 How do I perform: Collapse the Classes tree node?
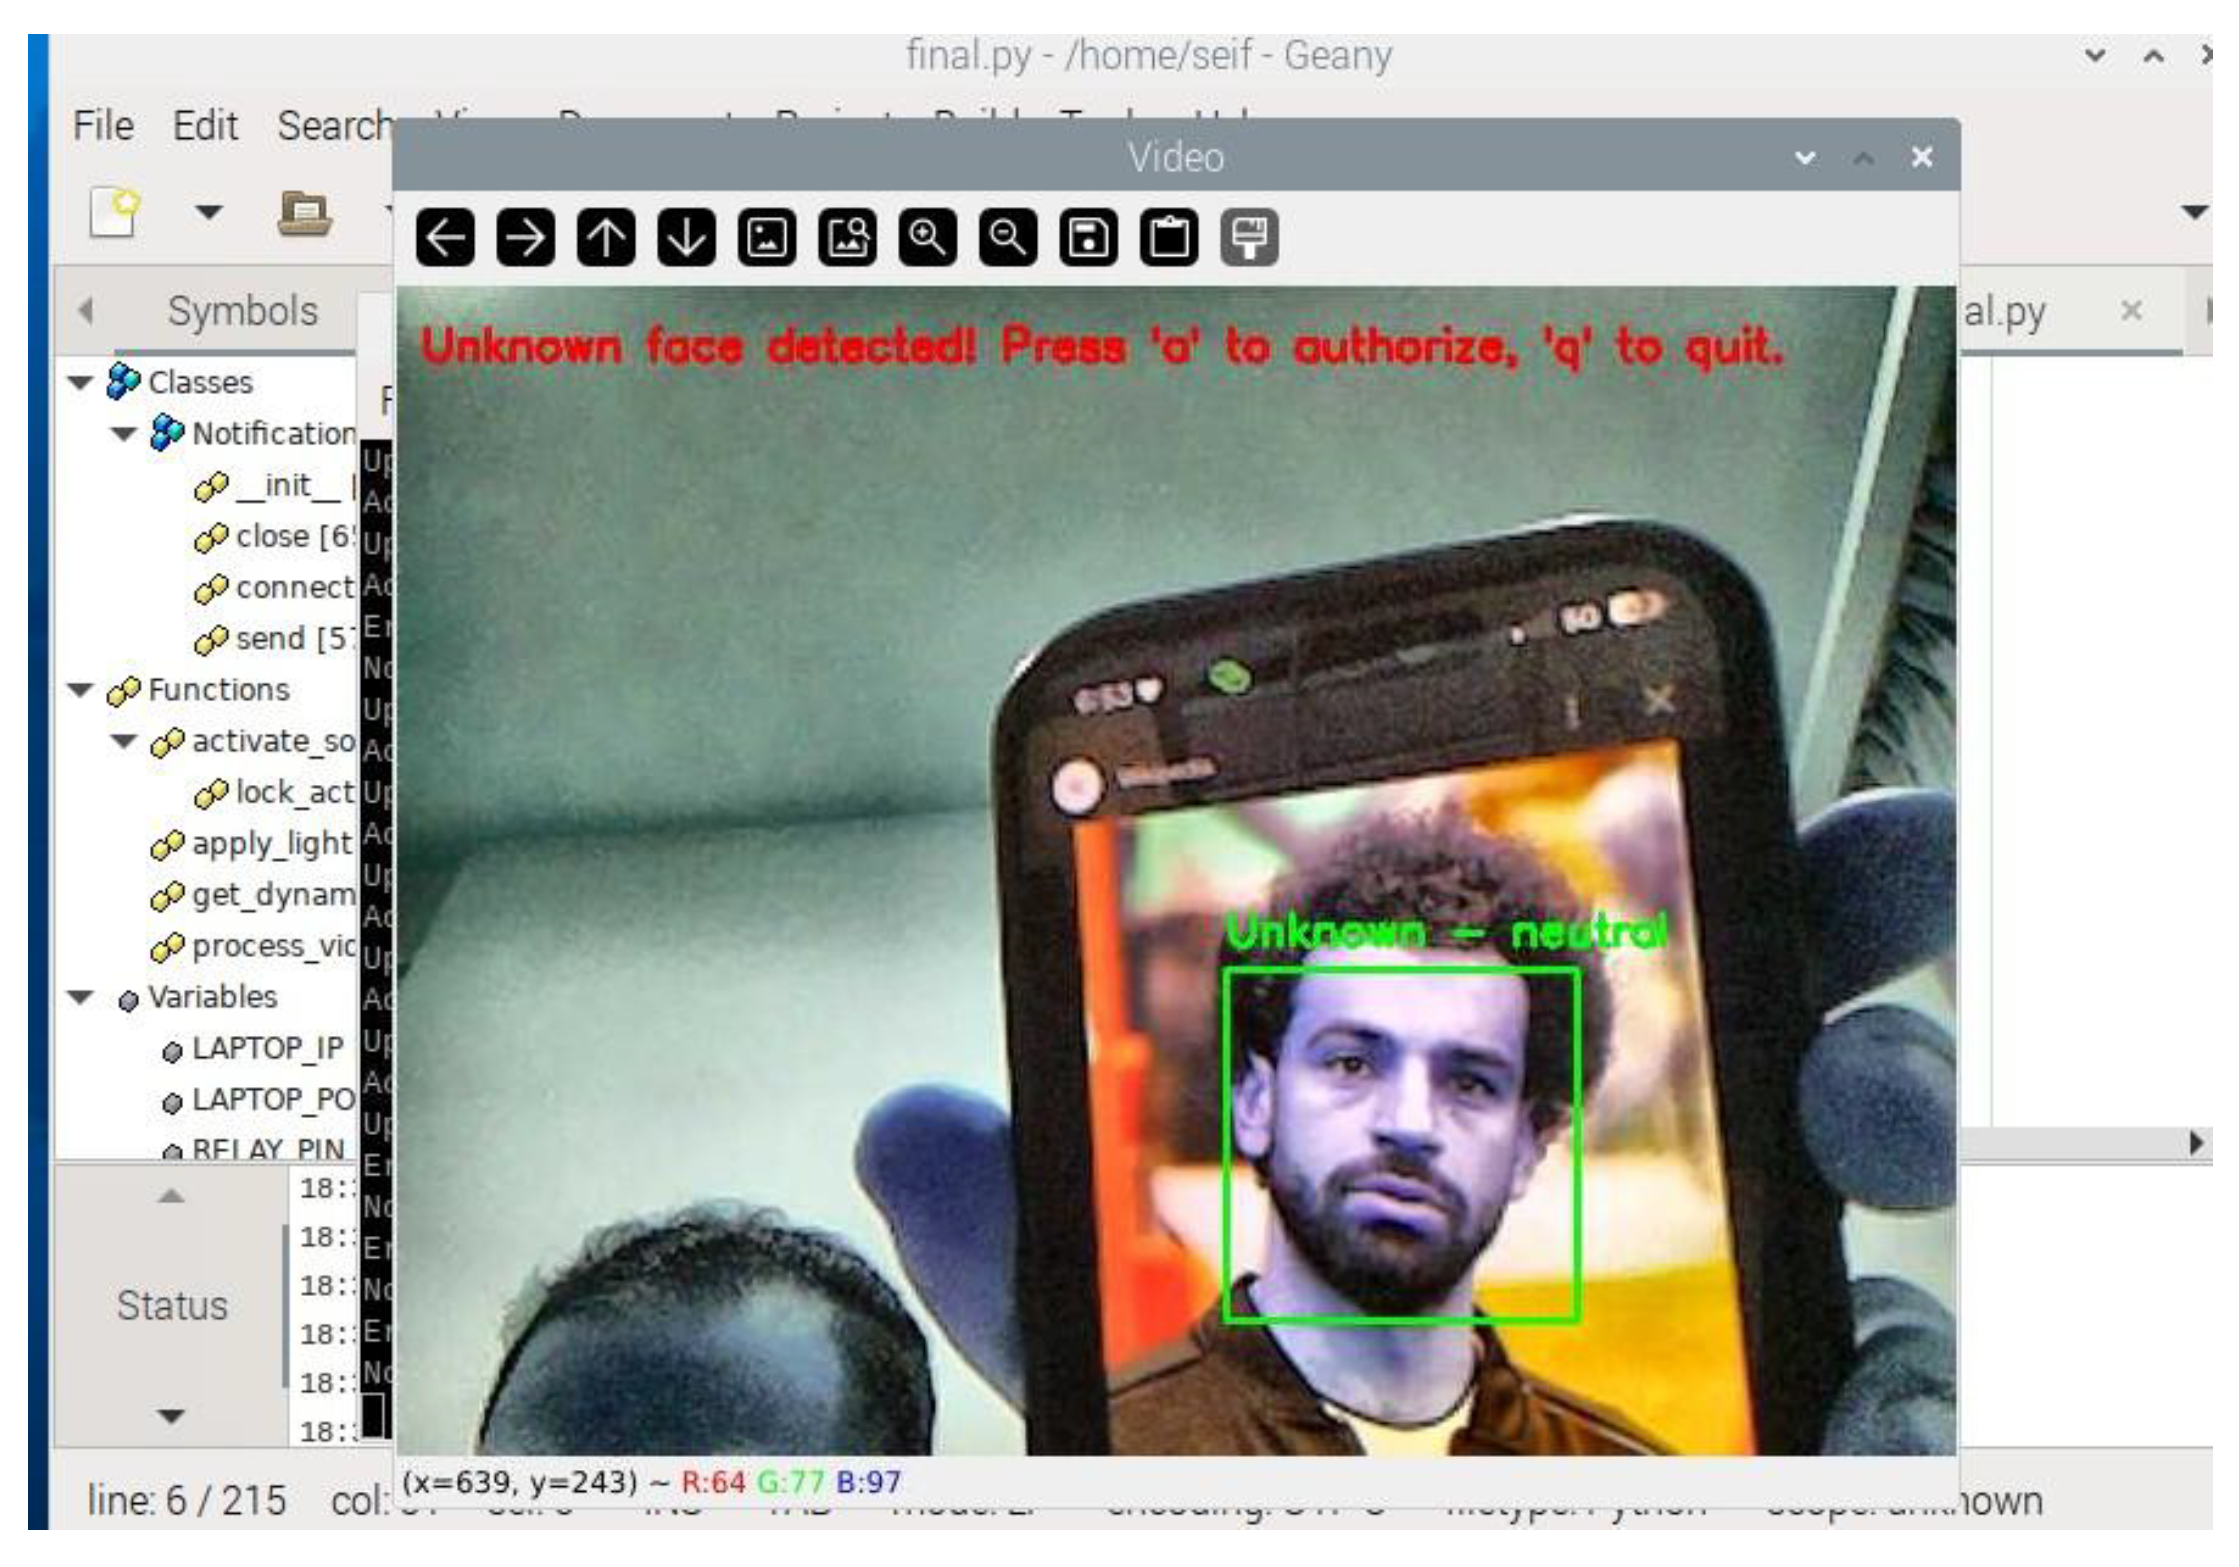(81, 383)
